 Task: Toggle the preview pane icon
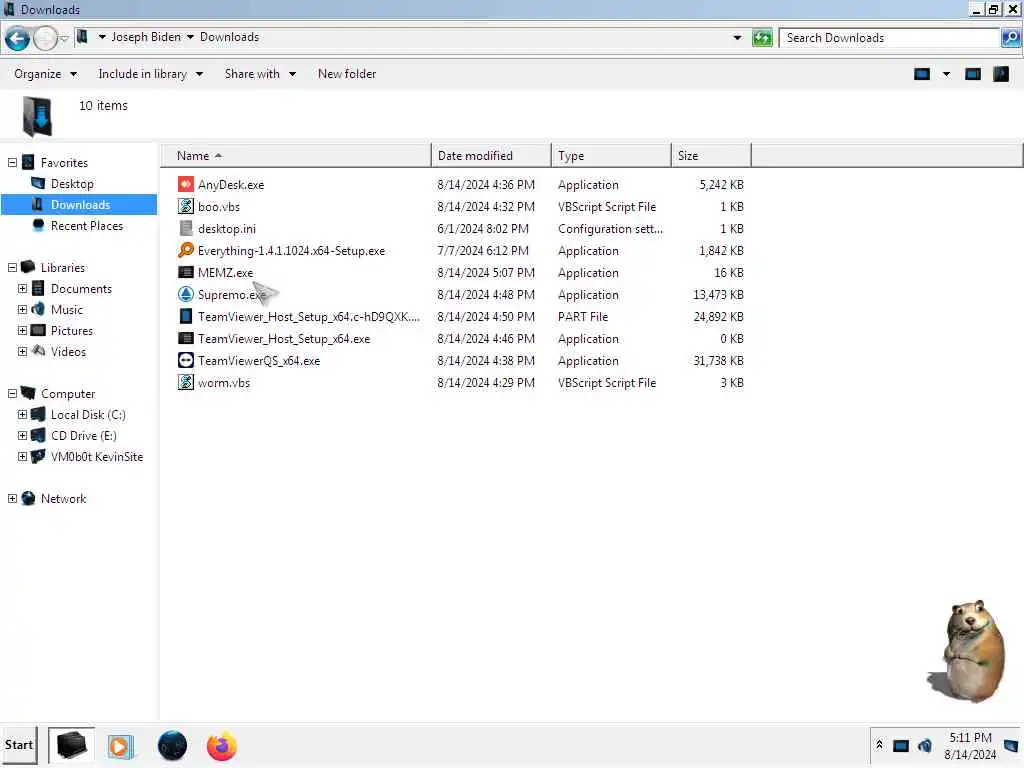click(x=972, y=74)
